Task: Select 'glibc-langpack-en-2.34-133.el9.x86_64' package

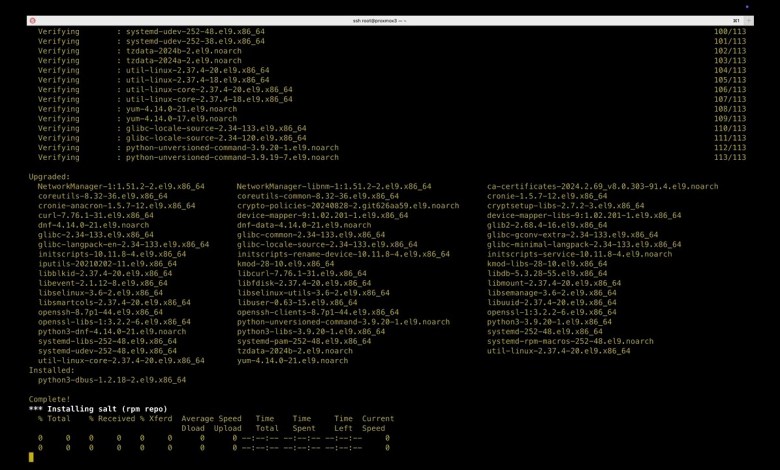Action: point(123,245)
